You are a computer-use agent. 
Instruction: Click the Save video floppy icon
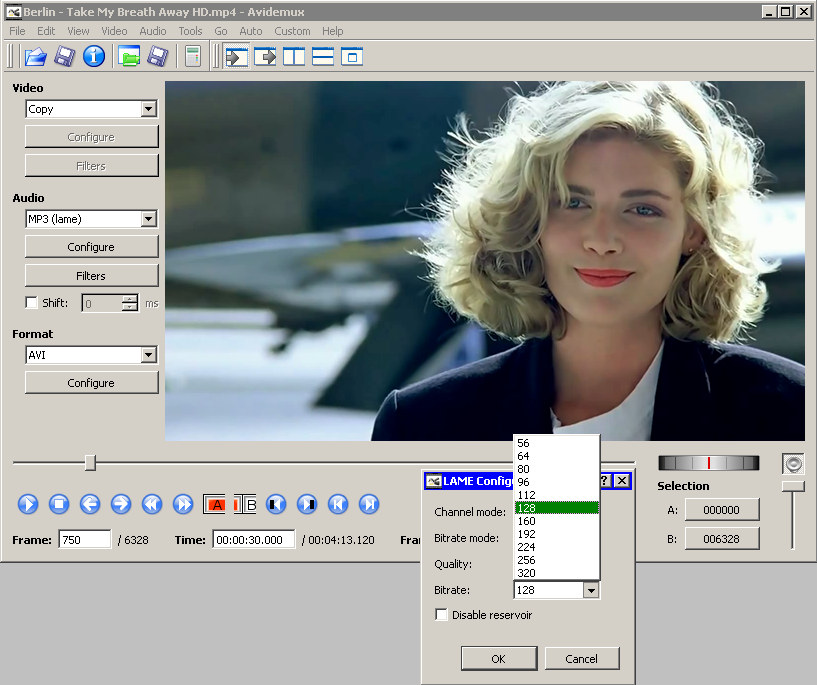65,56
